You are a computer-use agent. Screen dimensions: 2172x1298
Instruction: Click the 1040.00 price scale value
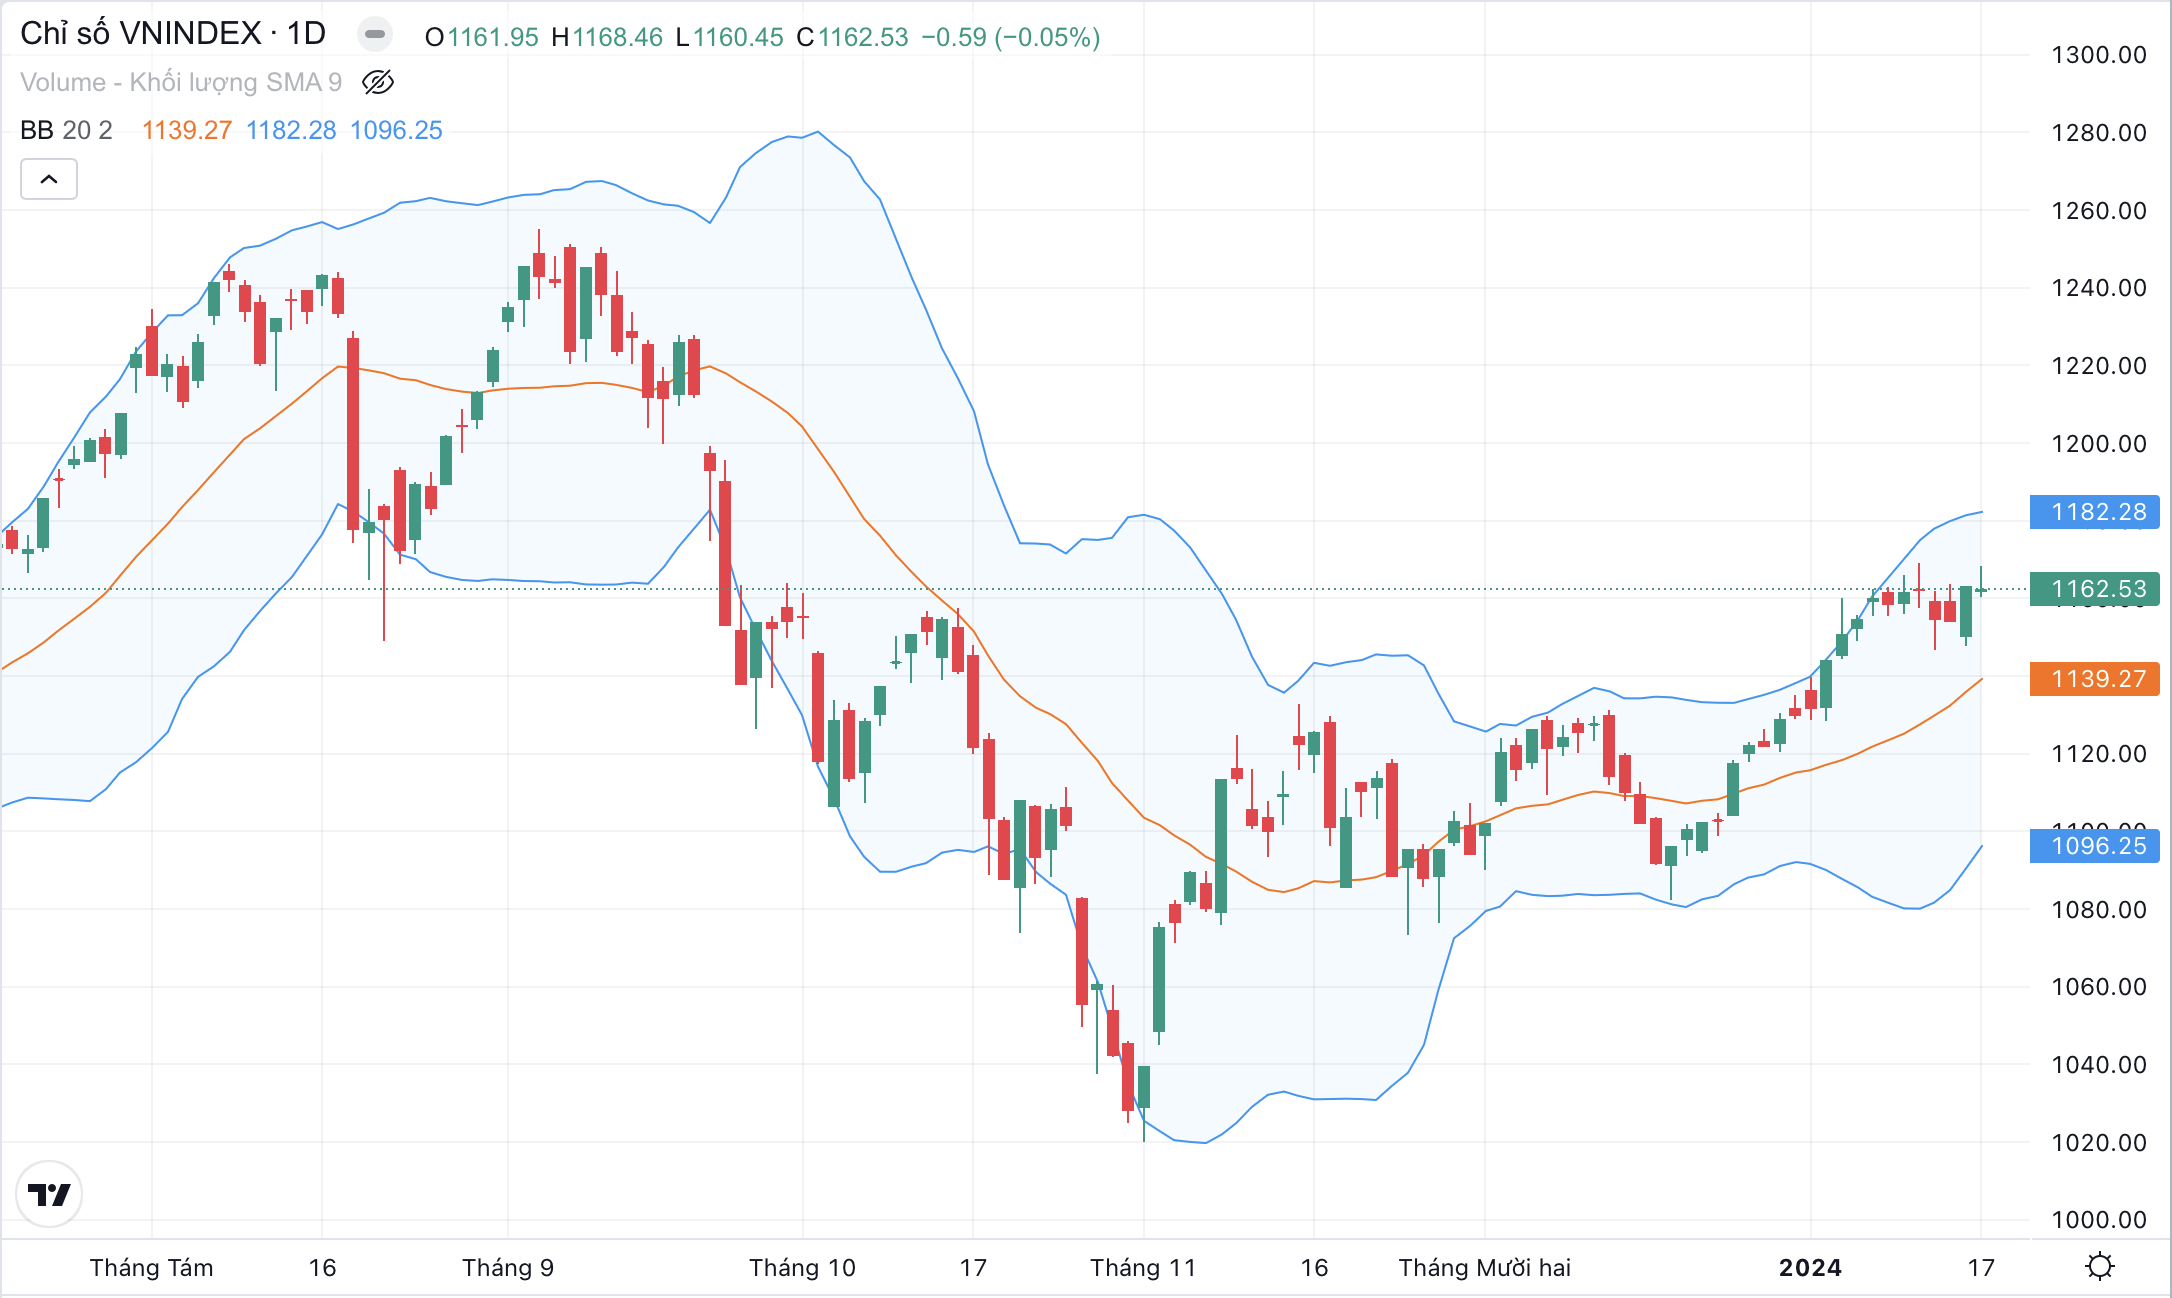pyautogui.click(x=2099, y=1064)
